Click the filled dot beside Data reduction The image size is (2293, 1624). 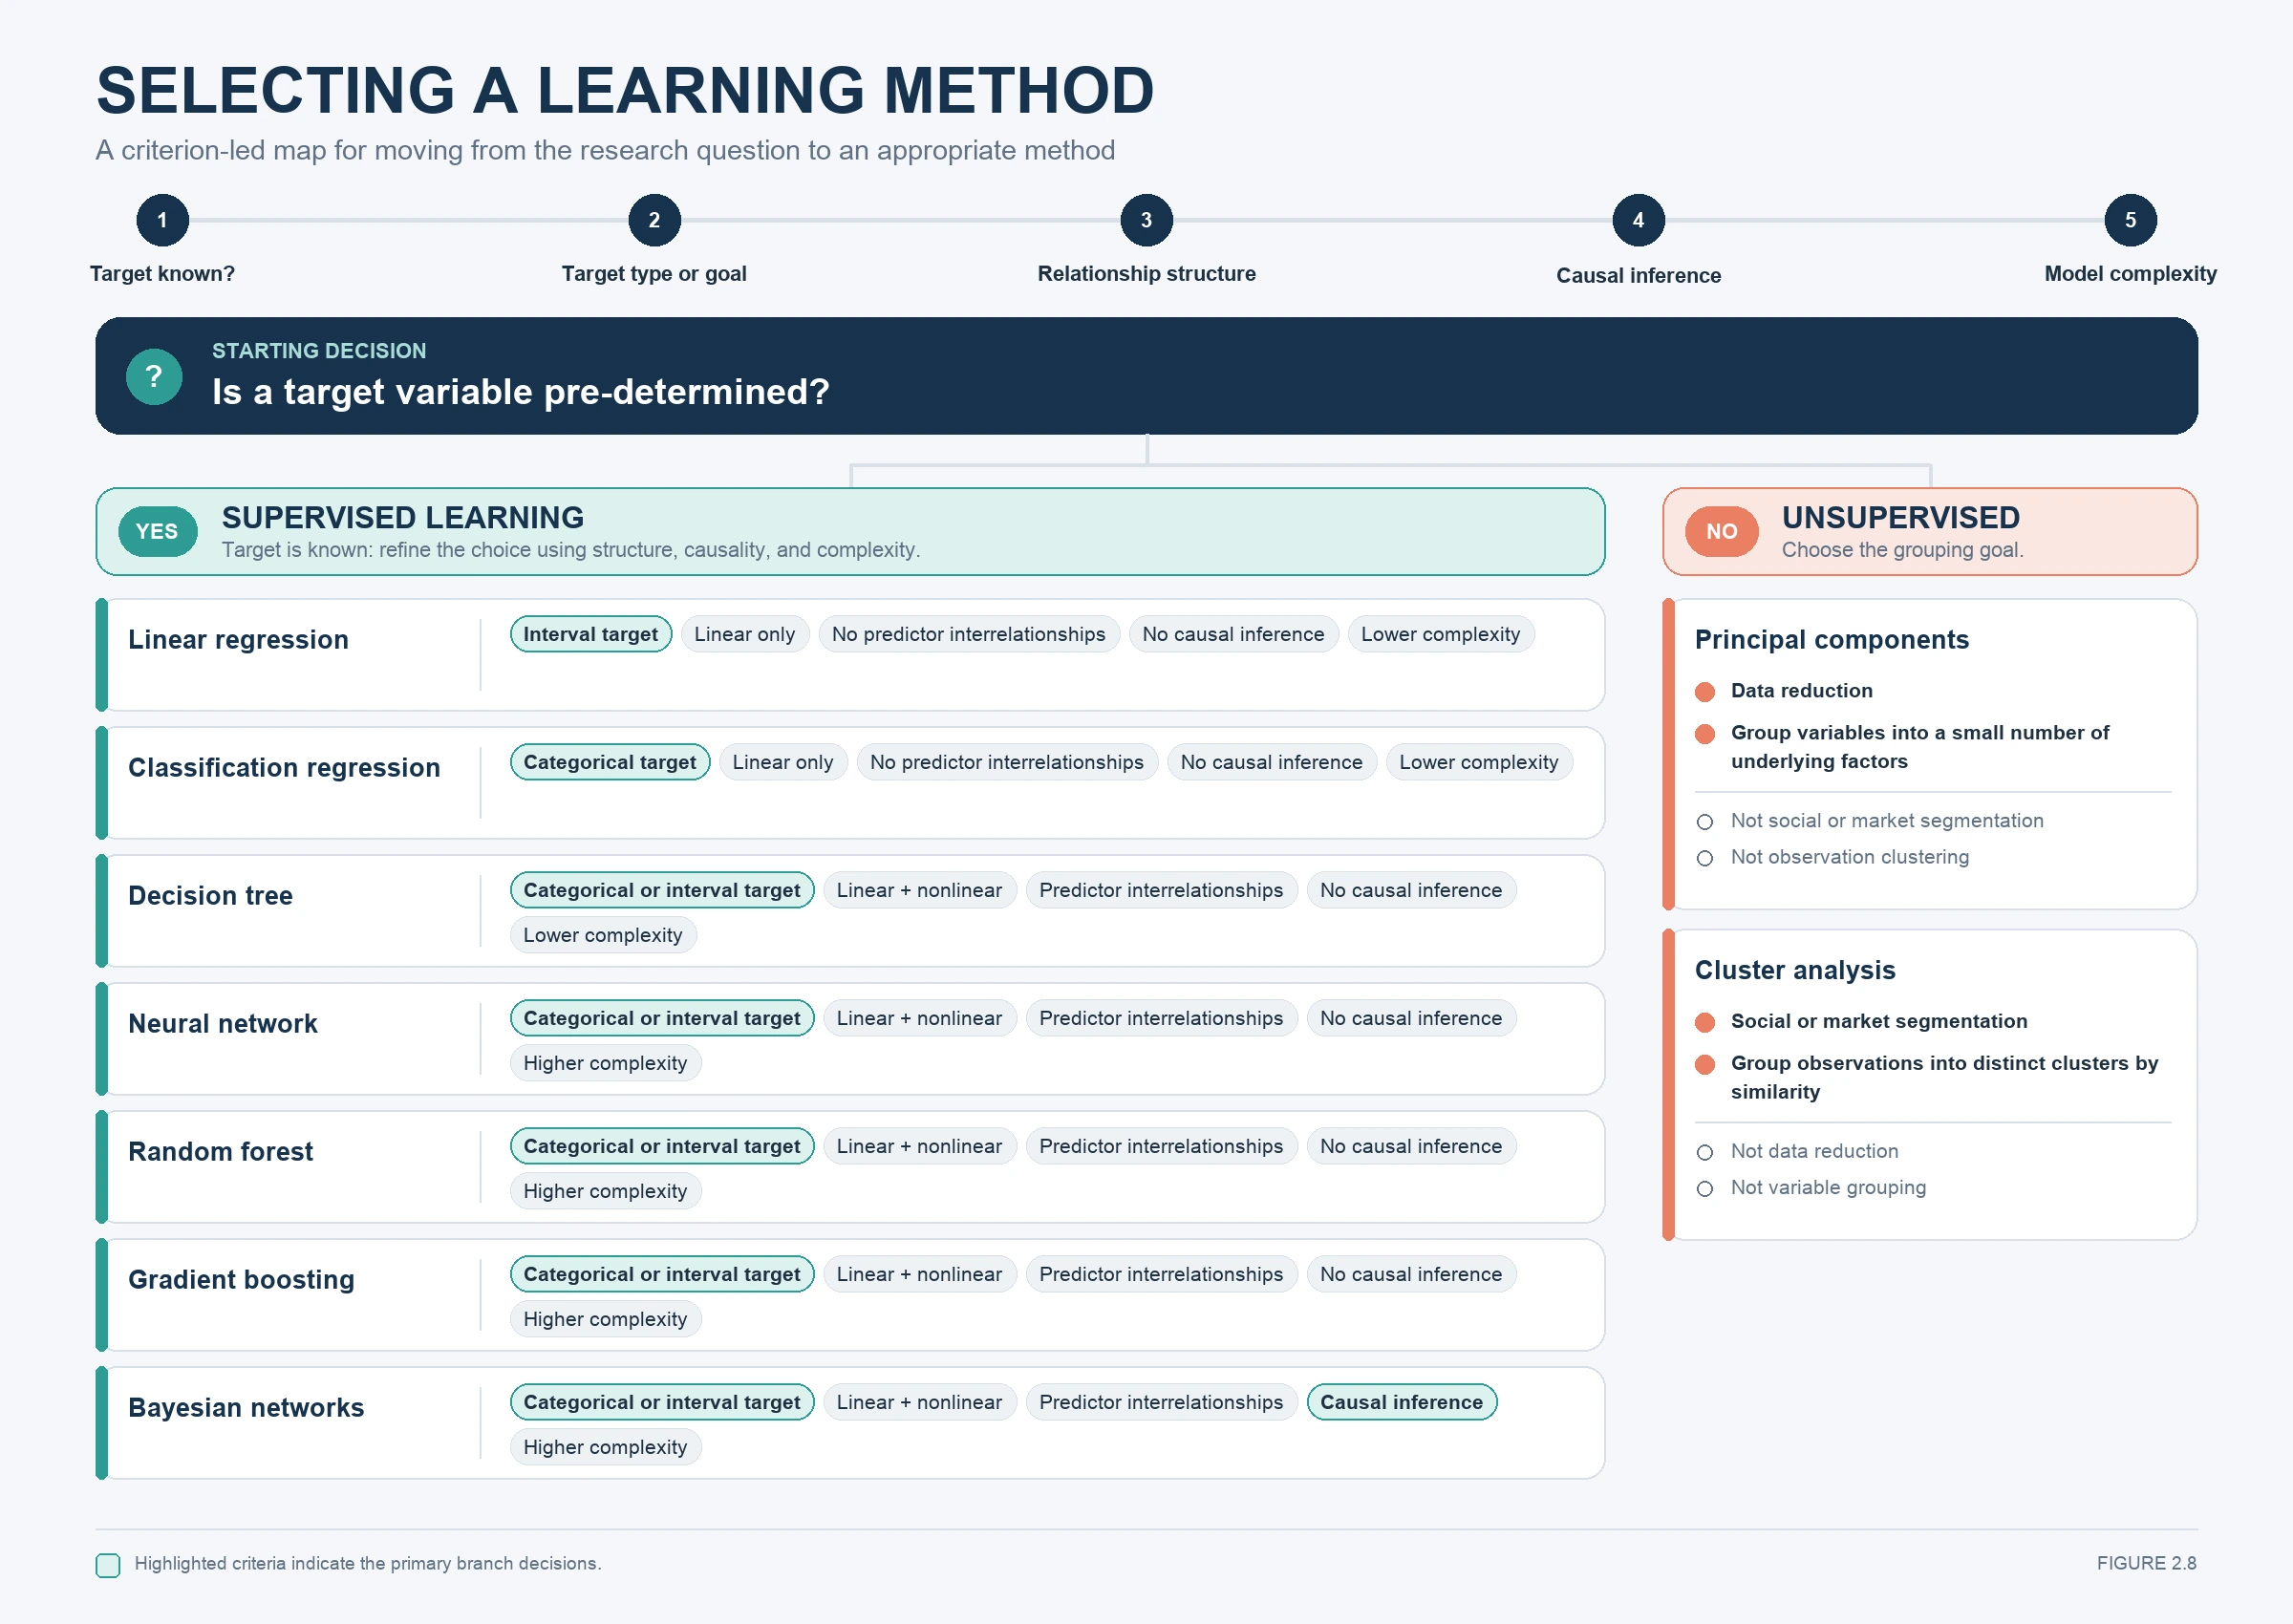(1705, 692)
